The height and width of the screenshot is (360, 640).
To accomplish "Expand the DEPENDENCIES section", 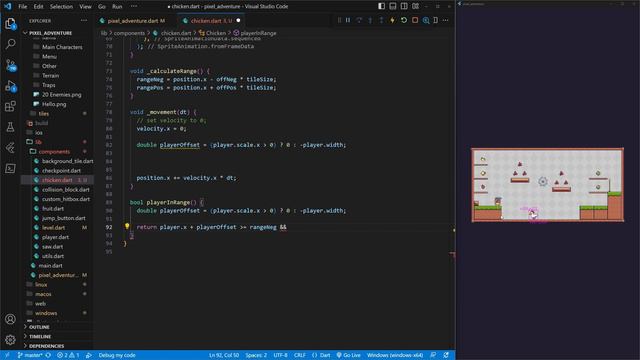I will pyautogui.click(x=46, y=346).
